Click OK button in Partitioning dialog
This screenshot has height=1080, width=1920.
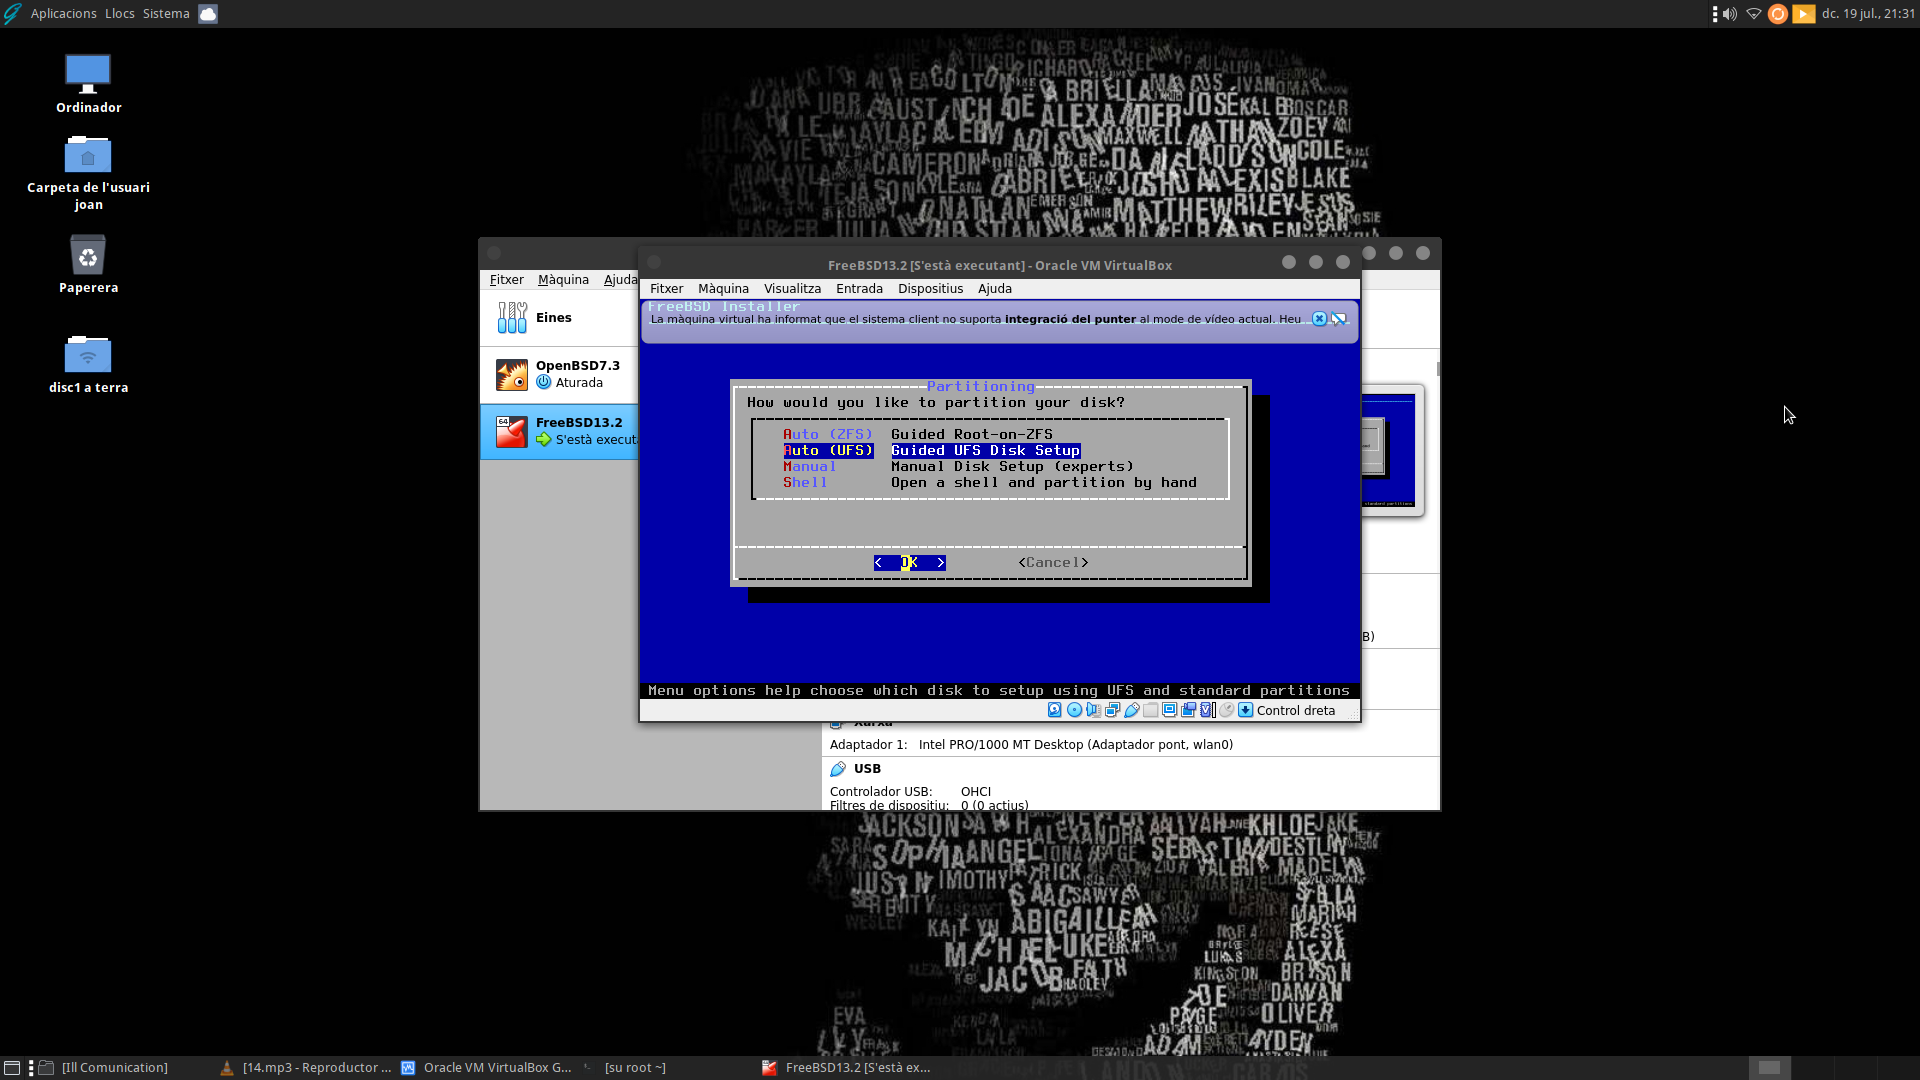pos(909,562)
